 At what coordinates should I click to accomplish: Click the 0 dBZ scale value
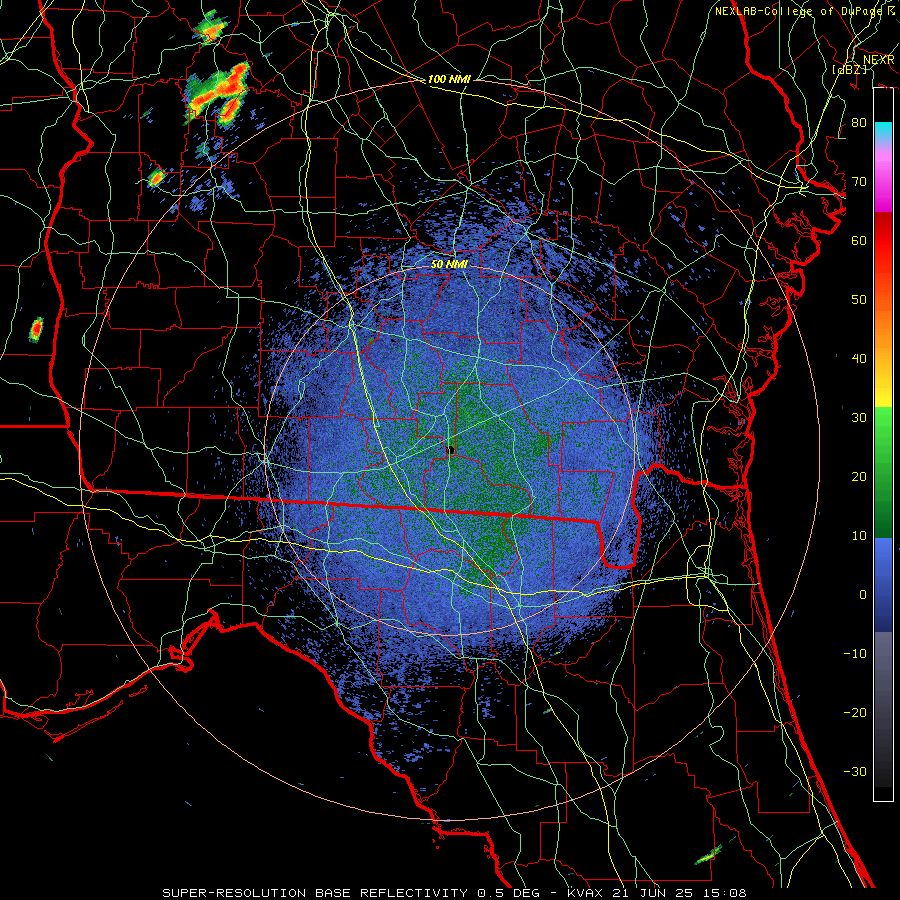click(863, 595)
